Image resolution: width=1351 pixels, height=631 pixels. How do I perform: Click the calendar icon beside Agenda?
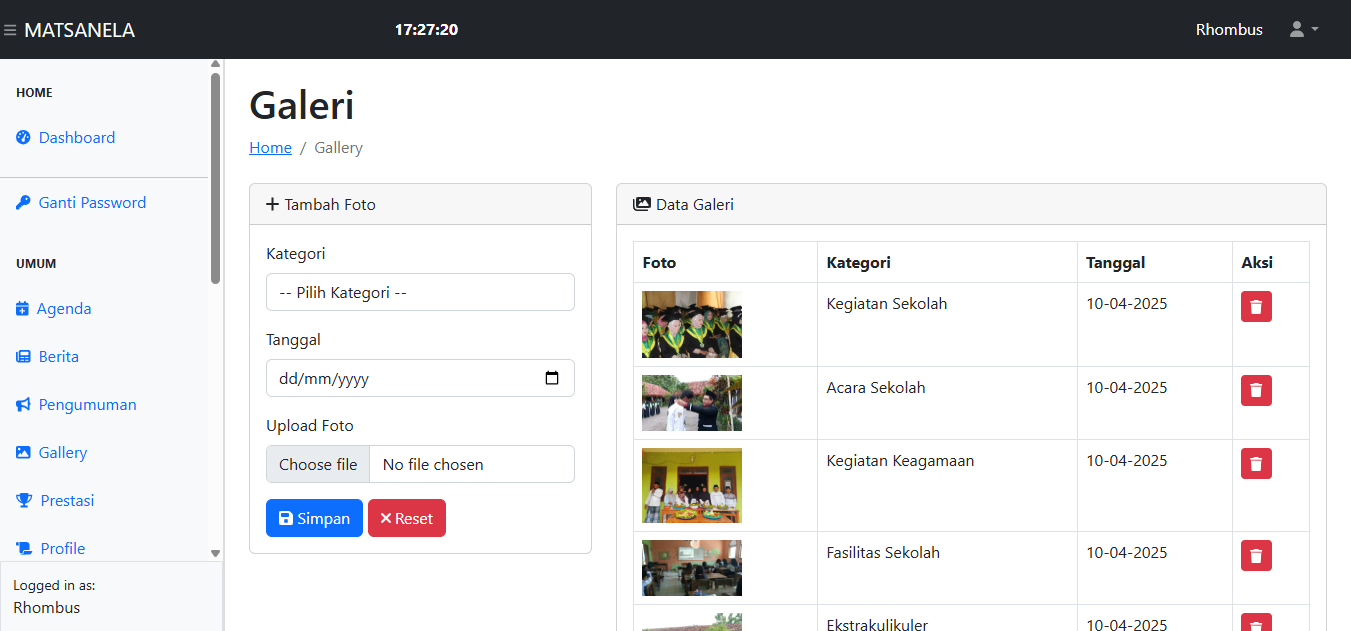[23, 309]
